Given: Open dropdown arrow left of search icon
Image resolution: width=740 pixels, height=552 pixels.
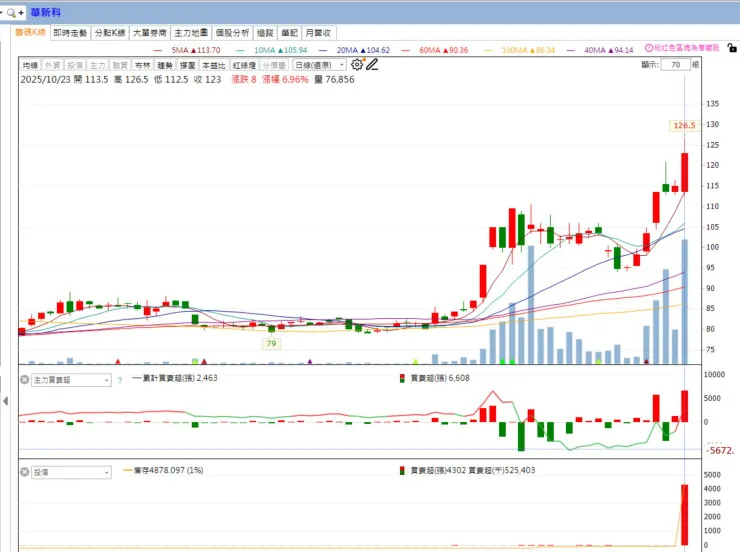Looking at the screenshot, I should [2, 13].
